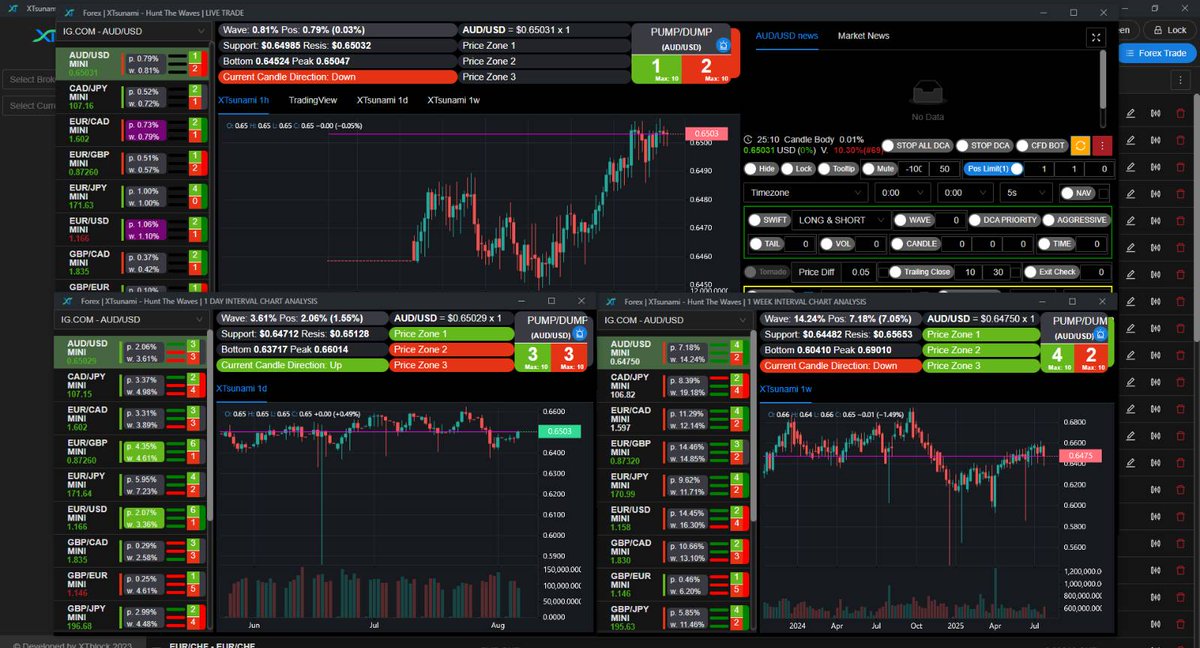1200x648 pixels.
Task: Open the second 0:00 time dropdown
Action: [x=965, y=193]
